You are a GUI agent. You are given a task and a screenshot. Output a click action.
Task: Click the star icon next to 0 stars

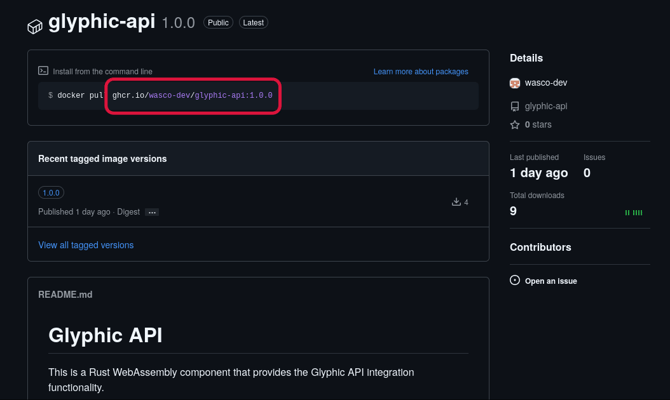(515, 125)
